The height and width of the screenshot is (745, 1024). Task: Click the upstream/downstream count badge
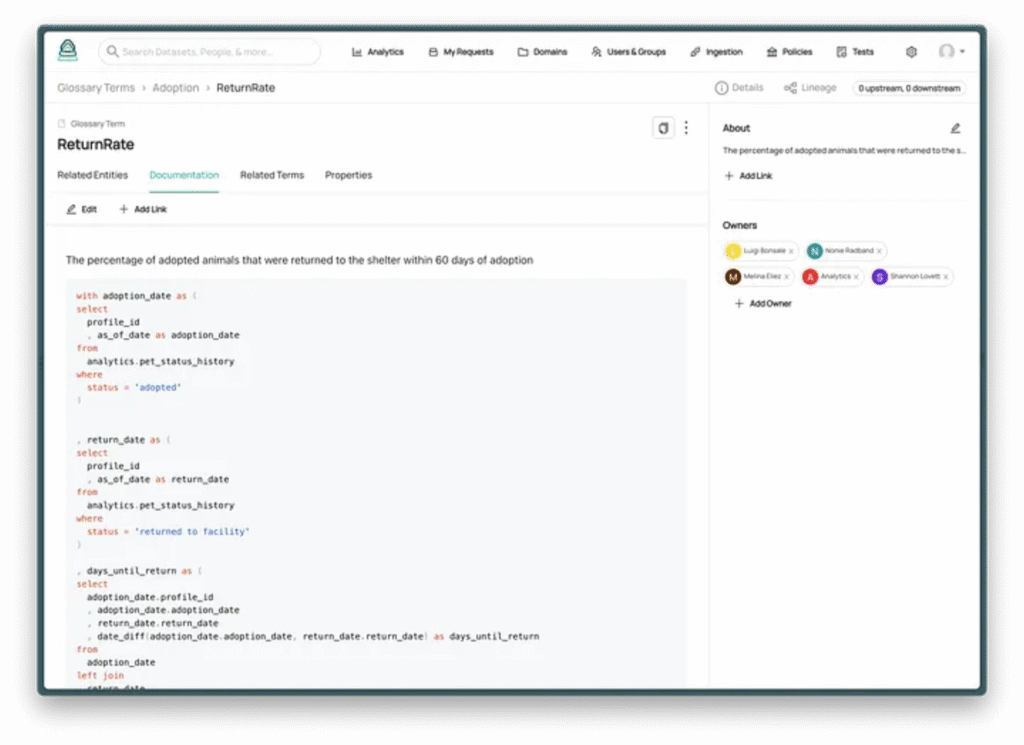tap(909, 88)
